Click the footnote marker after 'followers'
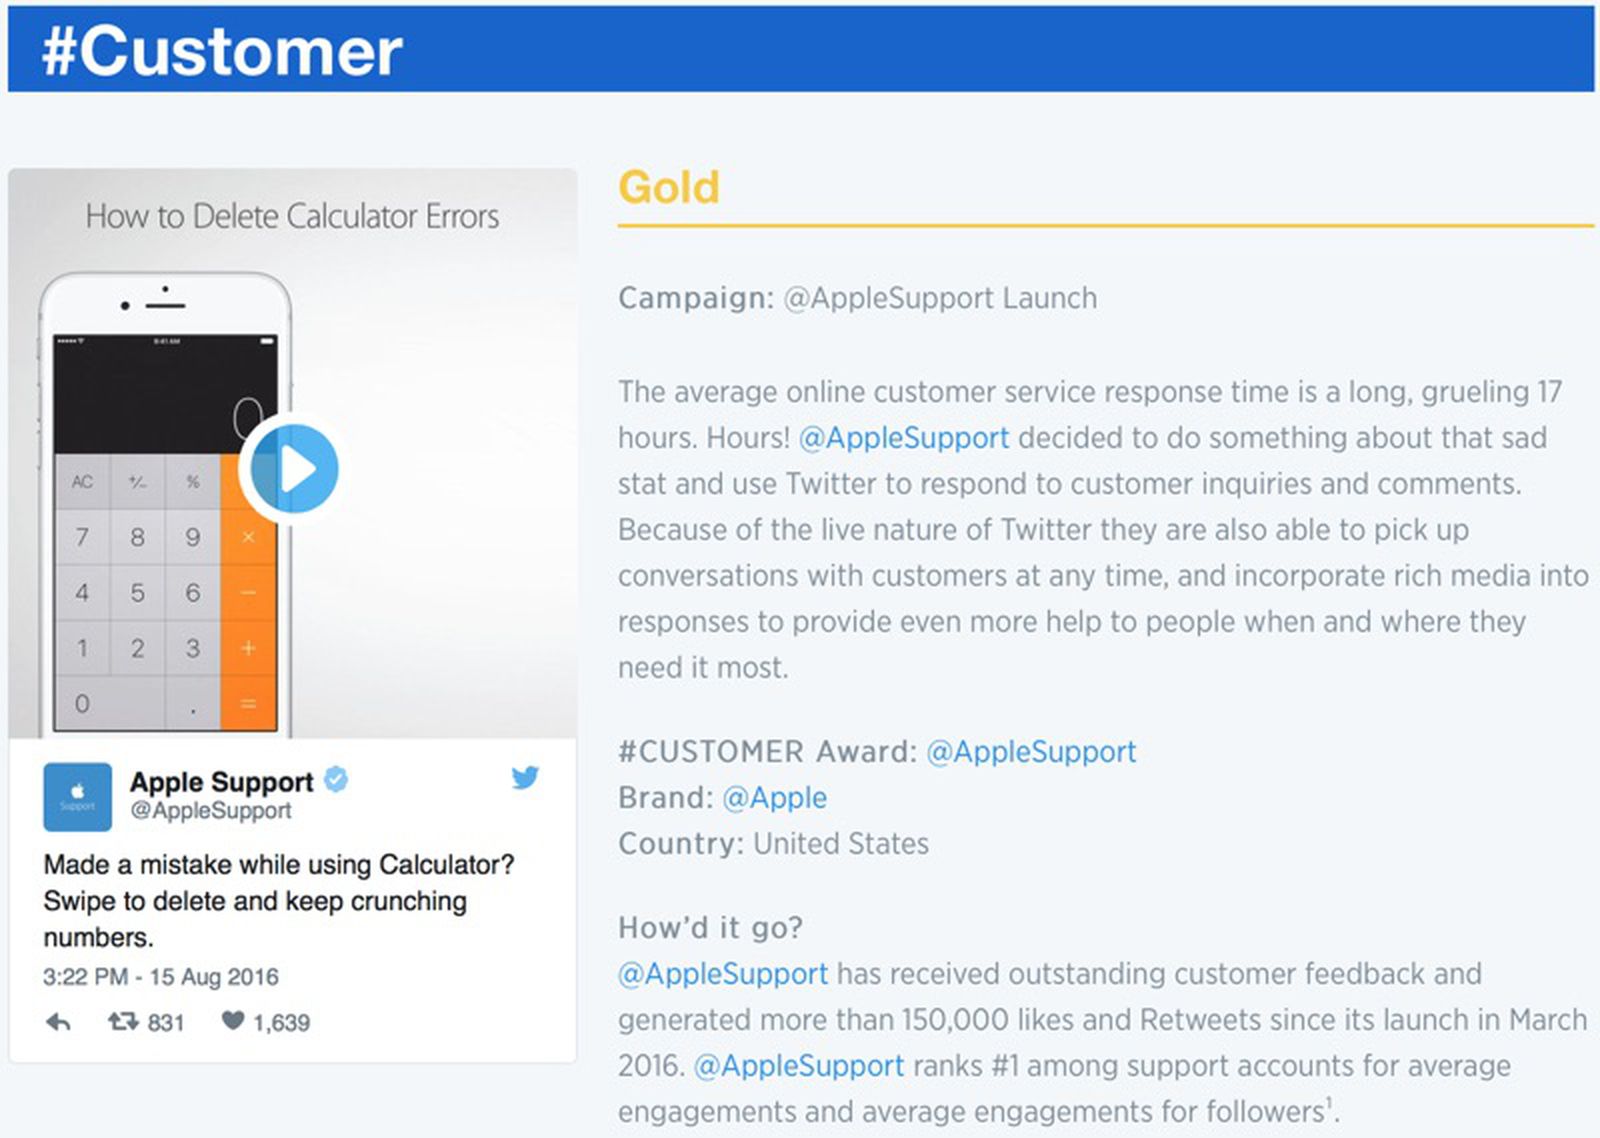The image size is (1600, 1138). [x=1329, y=1103]
